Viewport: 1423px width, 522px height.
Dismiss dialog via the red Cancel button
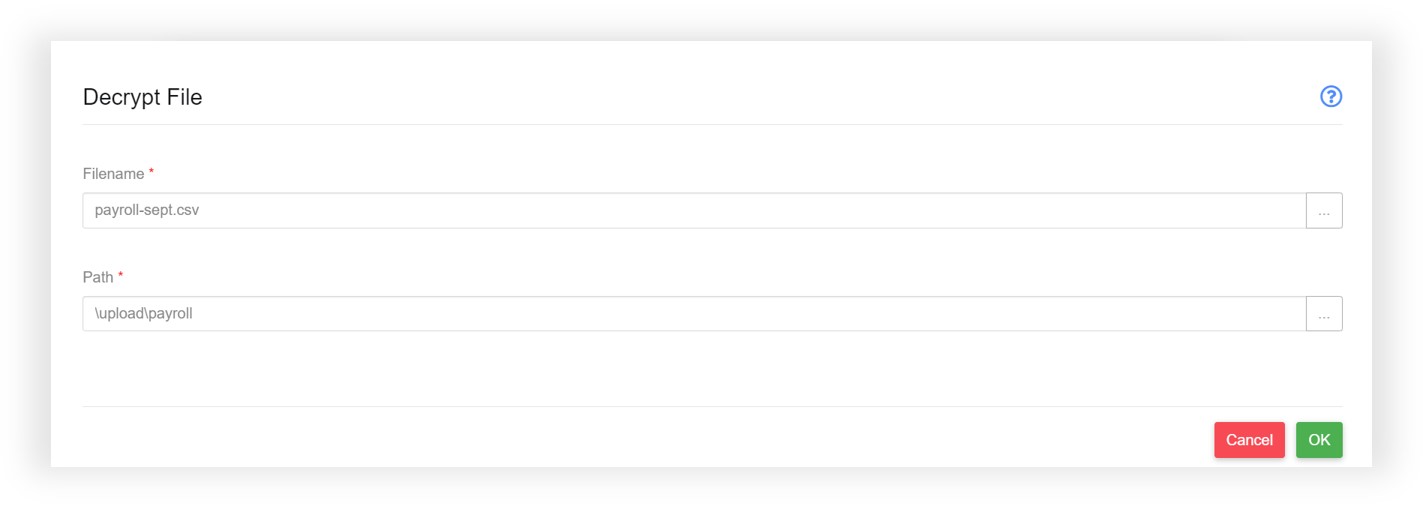click(1249, 440)
